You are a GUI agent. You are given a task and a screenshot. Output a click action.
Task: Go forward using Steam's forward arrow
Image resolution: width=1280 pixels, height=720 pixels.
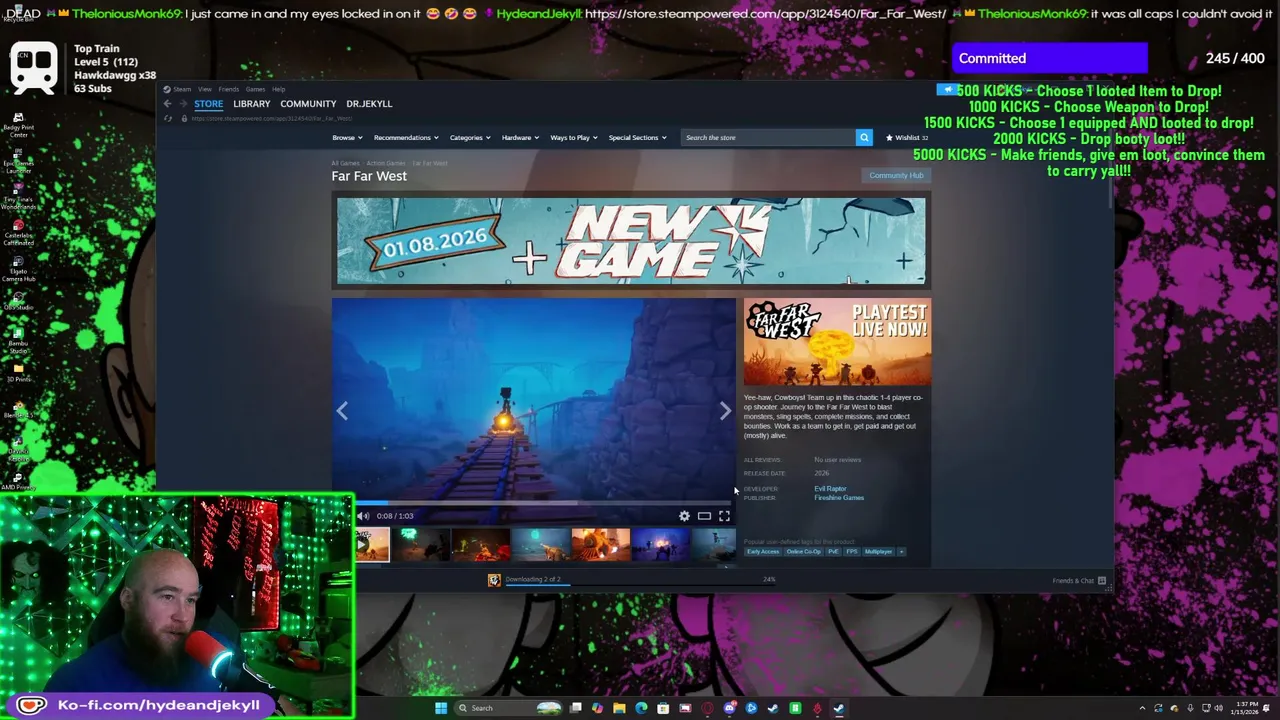[x=182, y=104]
